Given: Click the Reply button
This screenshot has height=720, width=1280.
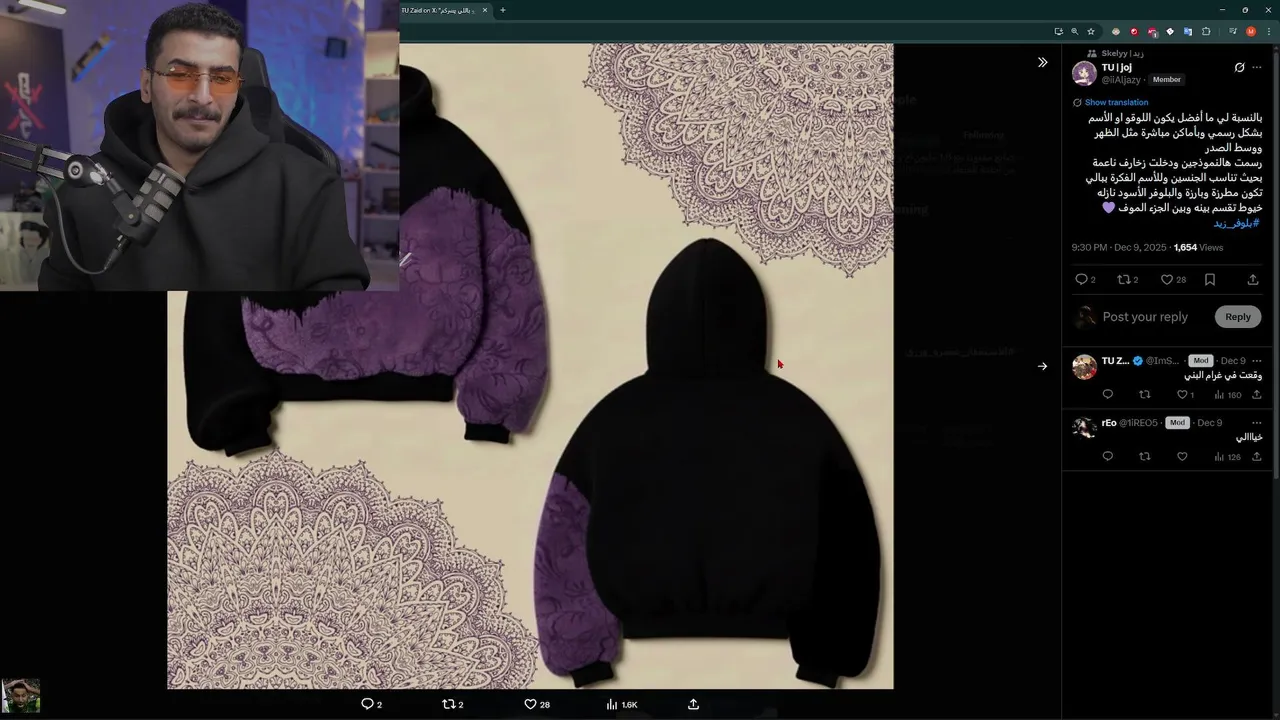Looking at the screenshot, I should [x=1238, y=317].
